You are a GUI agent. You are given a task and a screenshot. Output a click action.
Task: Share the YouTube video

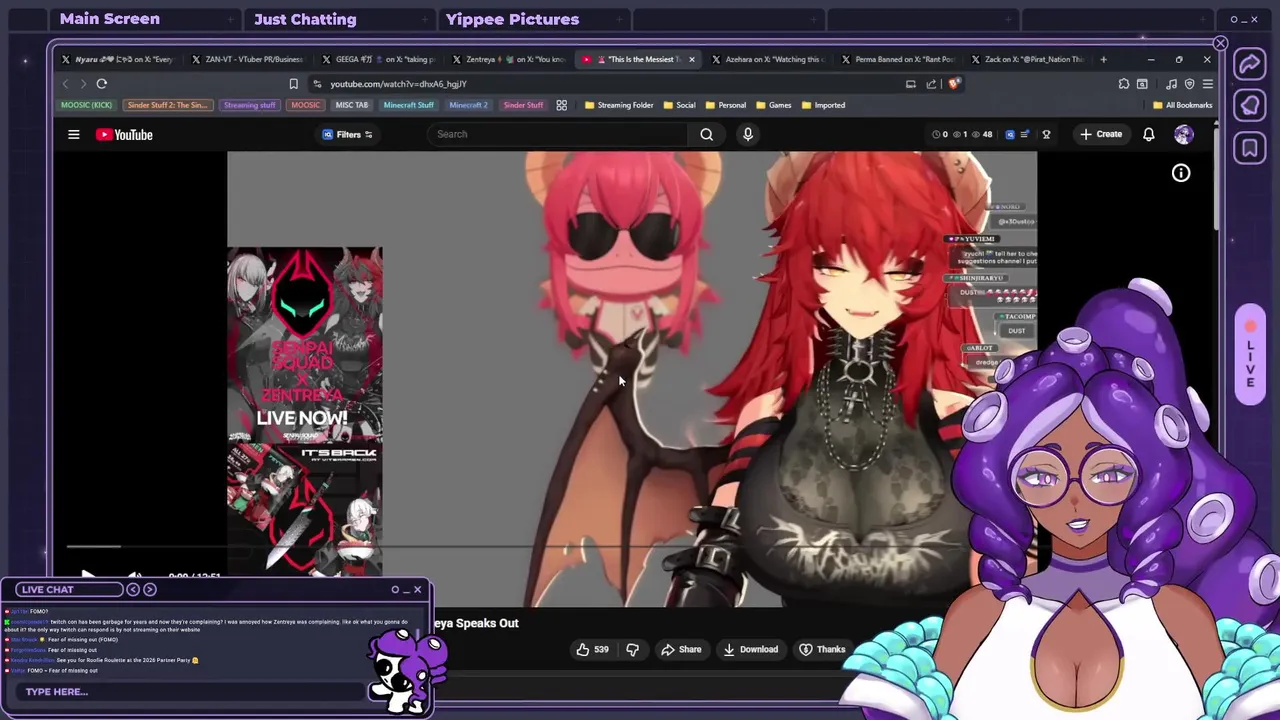[681, 649]
